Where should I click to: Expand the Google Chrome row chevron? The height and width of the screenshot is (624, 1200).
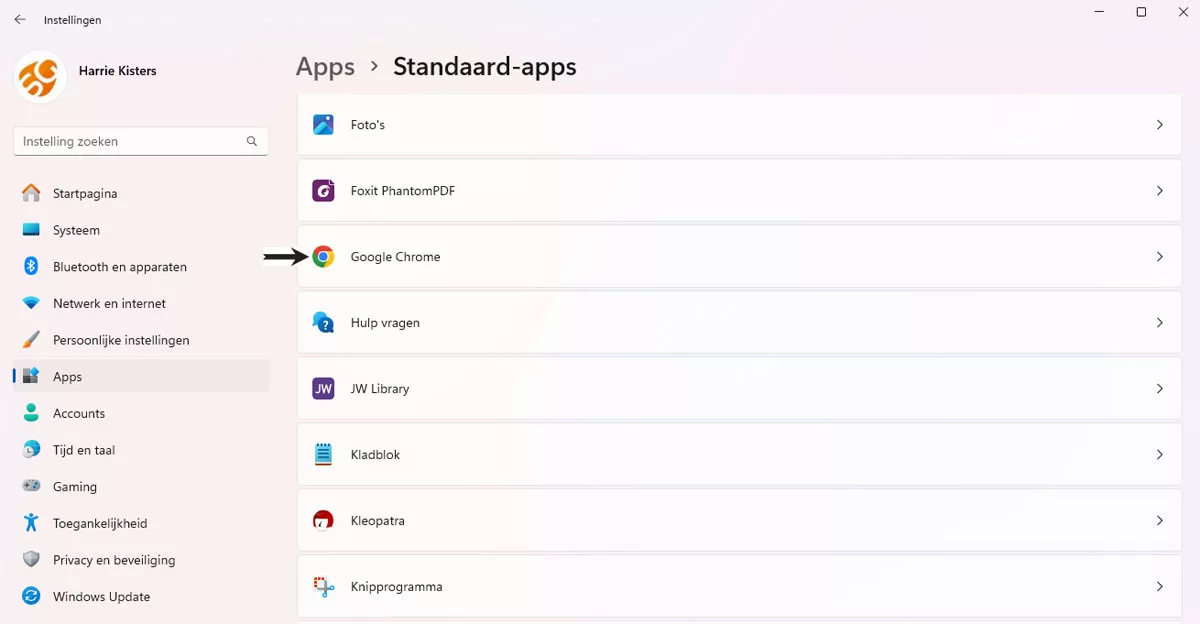click(1160, 257)
